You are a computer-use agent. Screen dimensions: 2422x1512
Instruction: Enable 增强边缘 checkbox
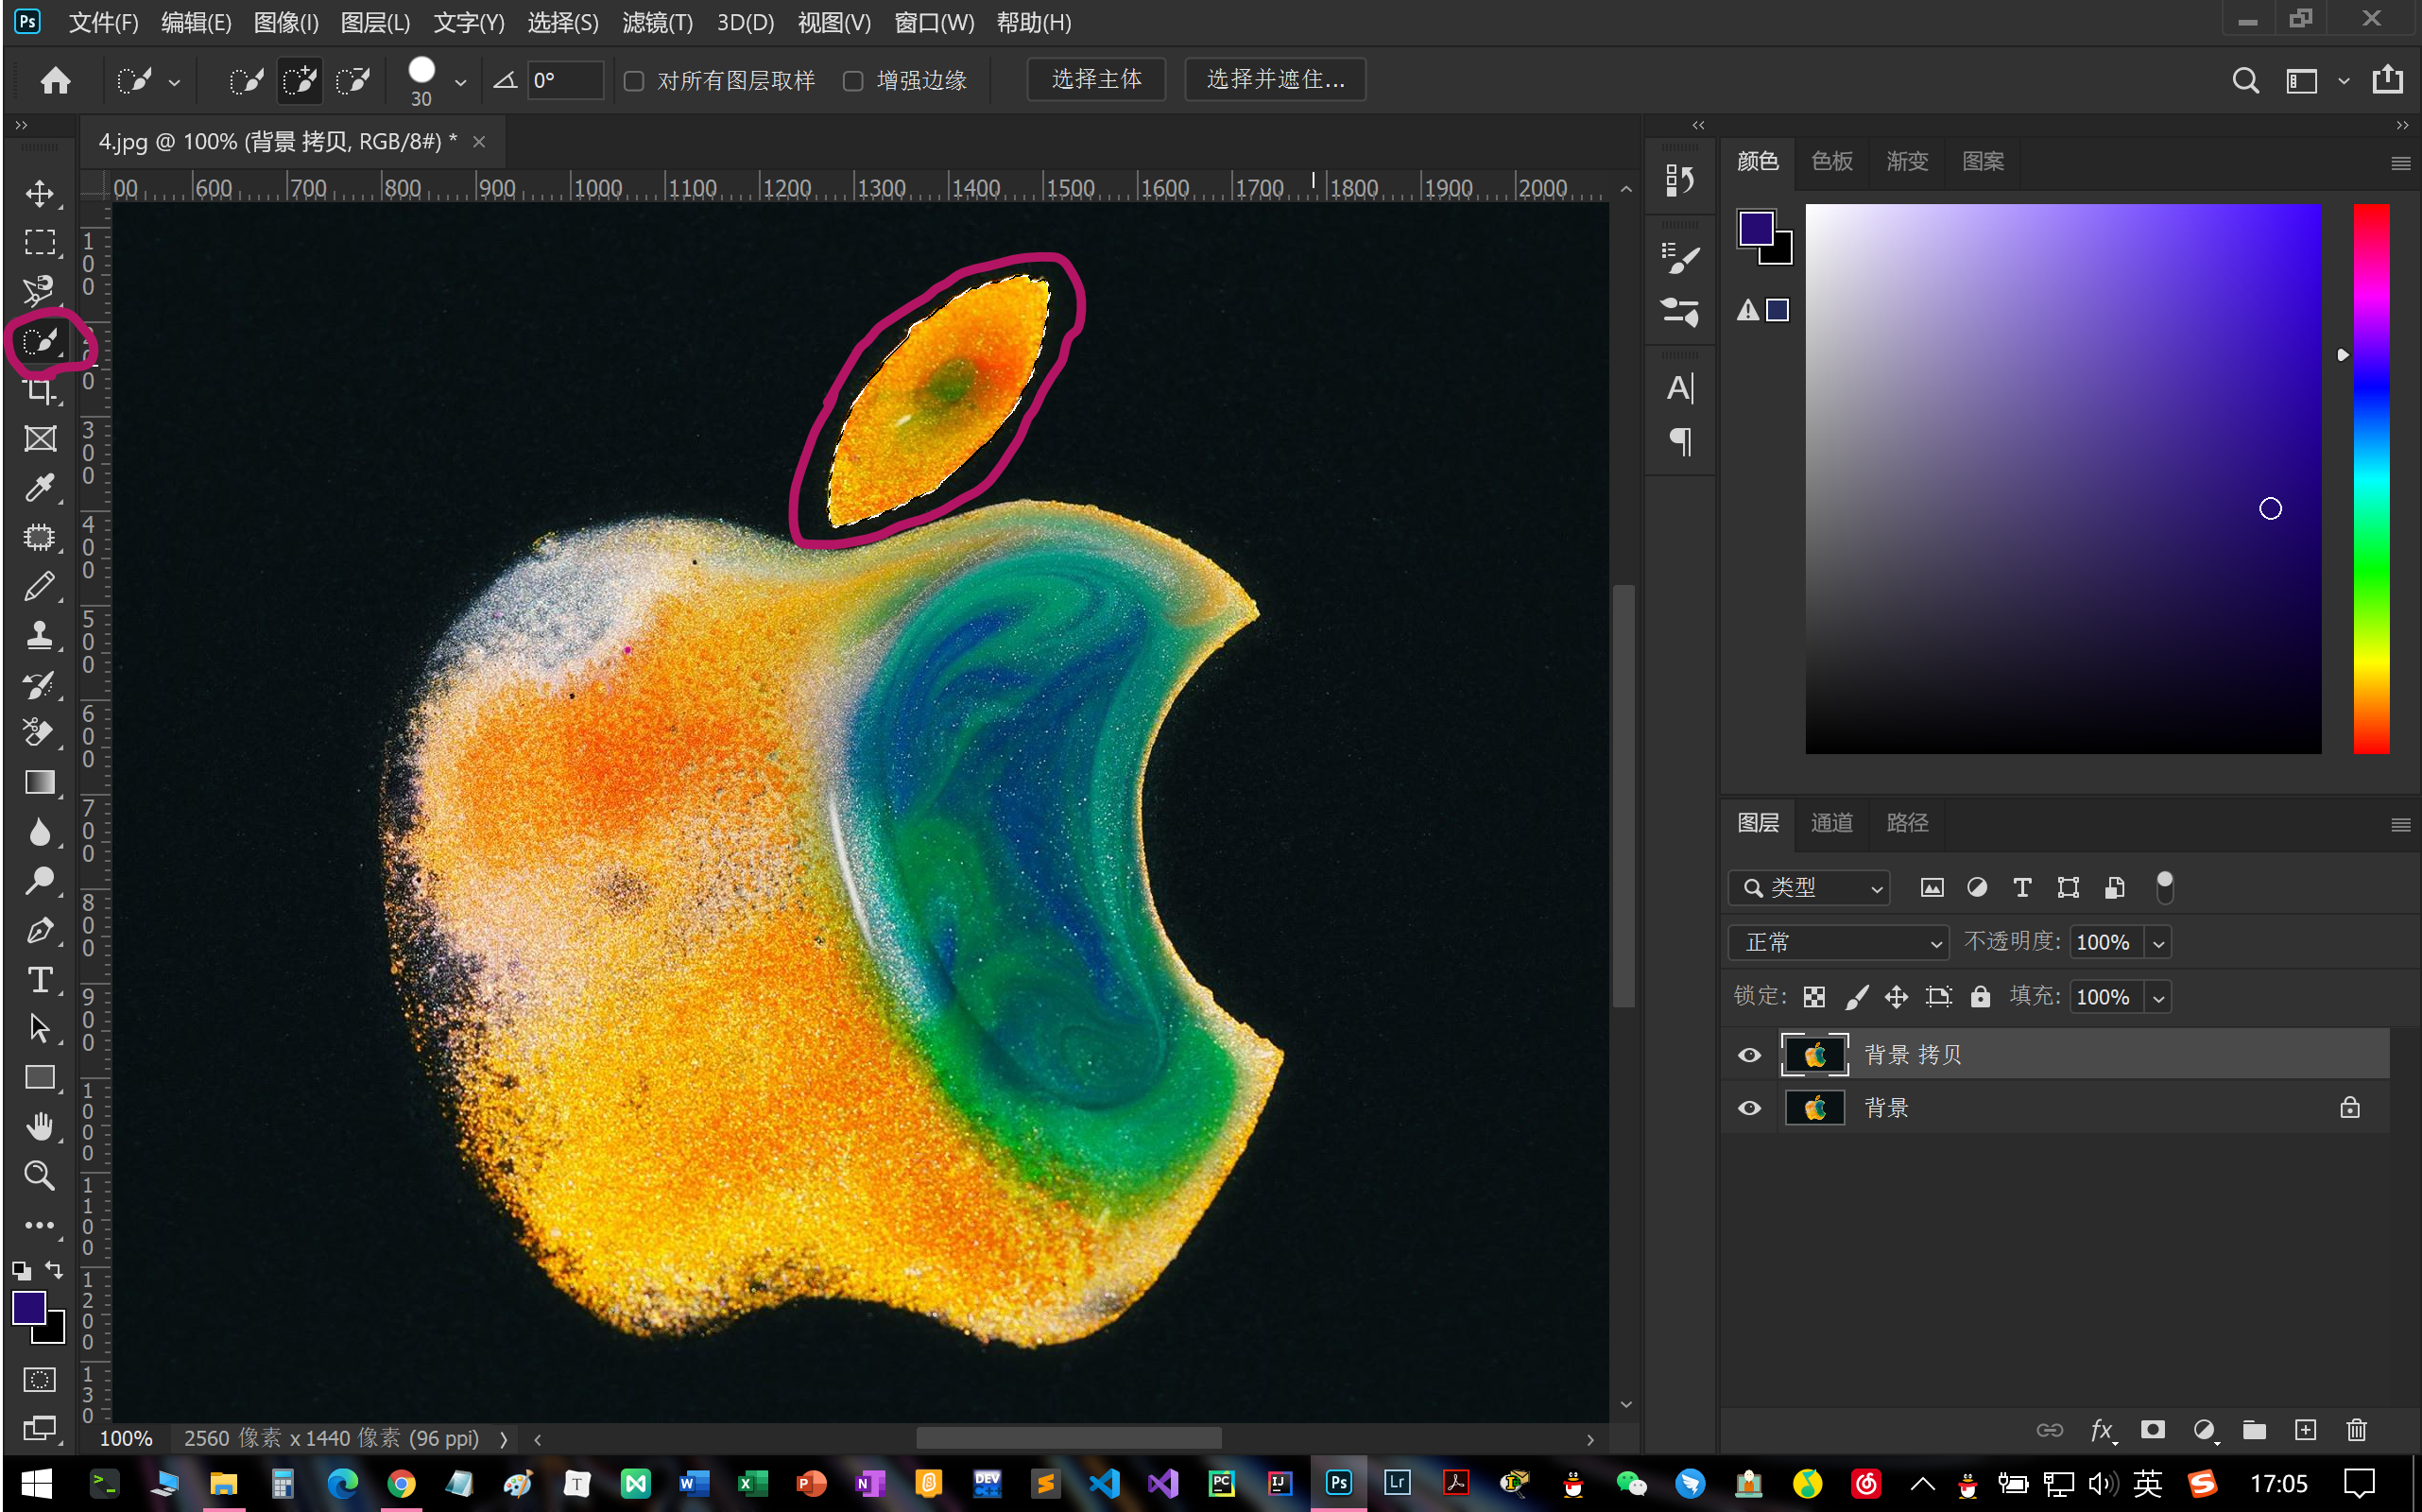pyautogui.click(x=852, y=81)
